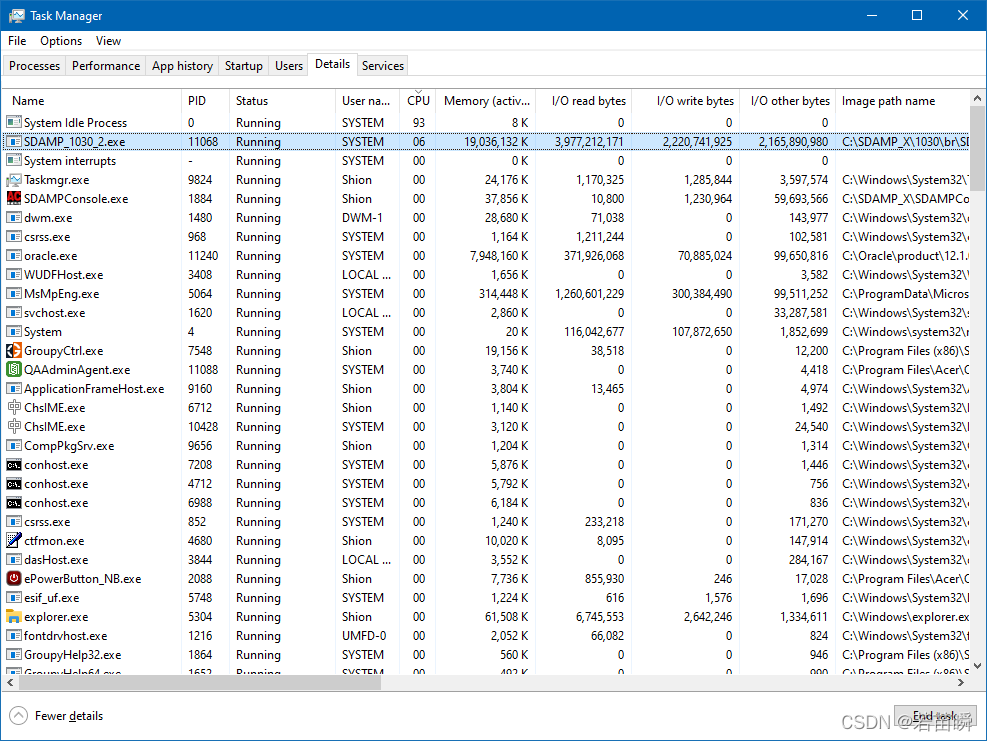Click the horizontal scrollbar left arrow
The image size is (987, 741).
(10, 682)
